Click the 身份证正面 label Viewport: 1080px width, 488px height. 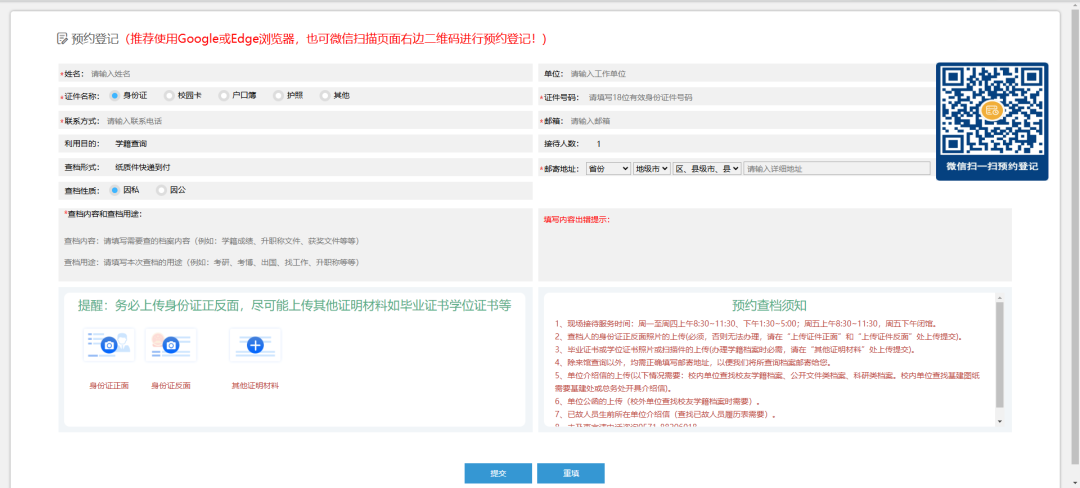(x=109, y=385)
